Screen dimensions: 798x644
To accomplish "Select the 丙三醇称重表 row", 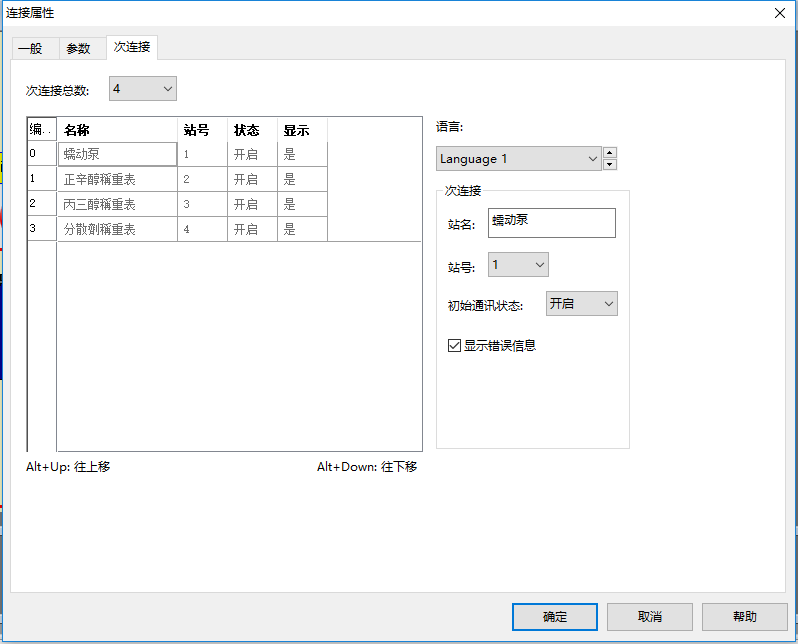I will click(117, 204).
